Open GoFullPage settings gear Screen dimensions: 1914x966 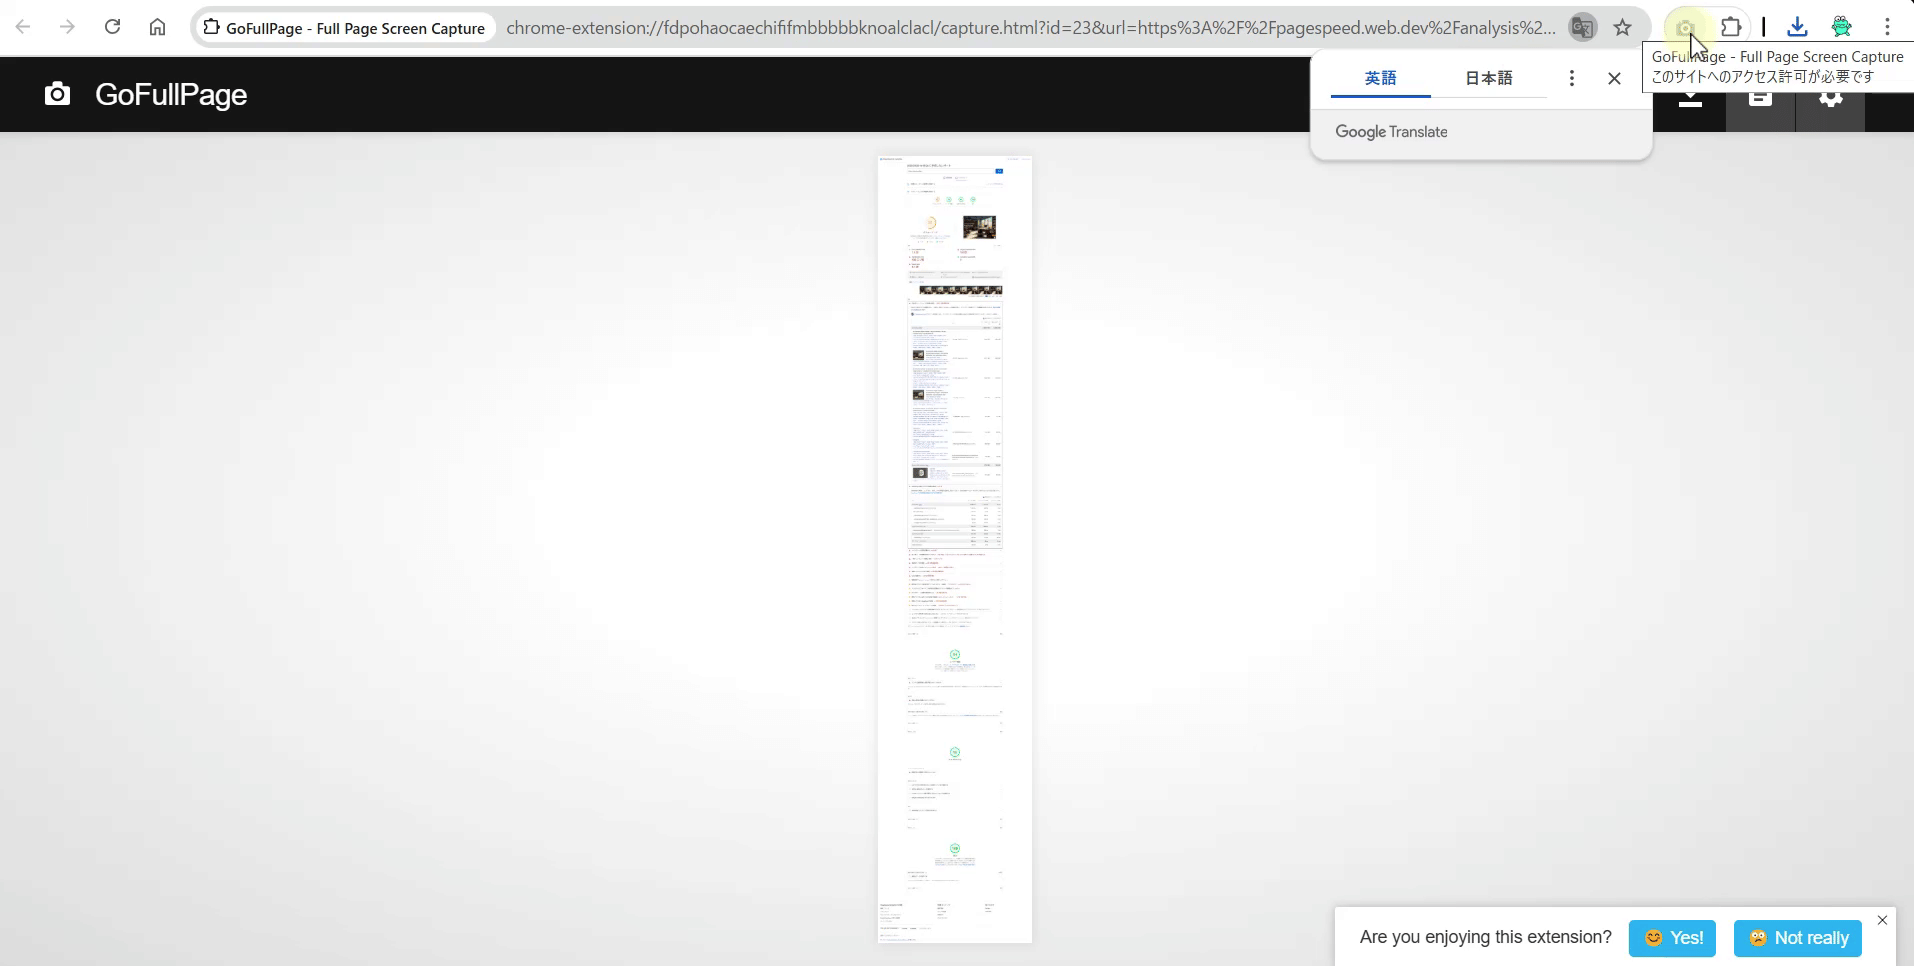[x=1830, y=99]
